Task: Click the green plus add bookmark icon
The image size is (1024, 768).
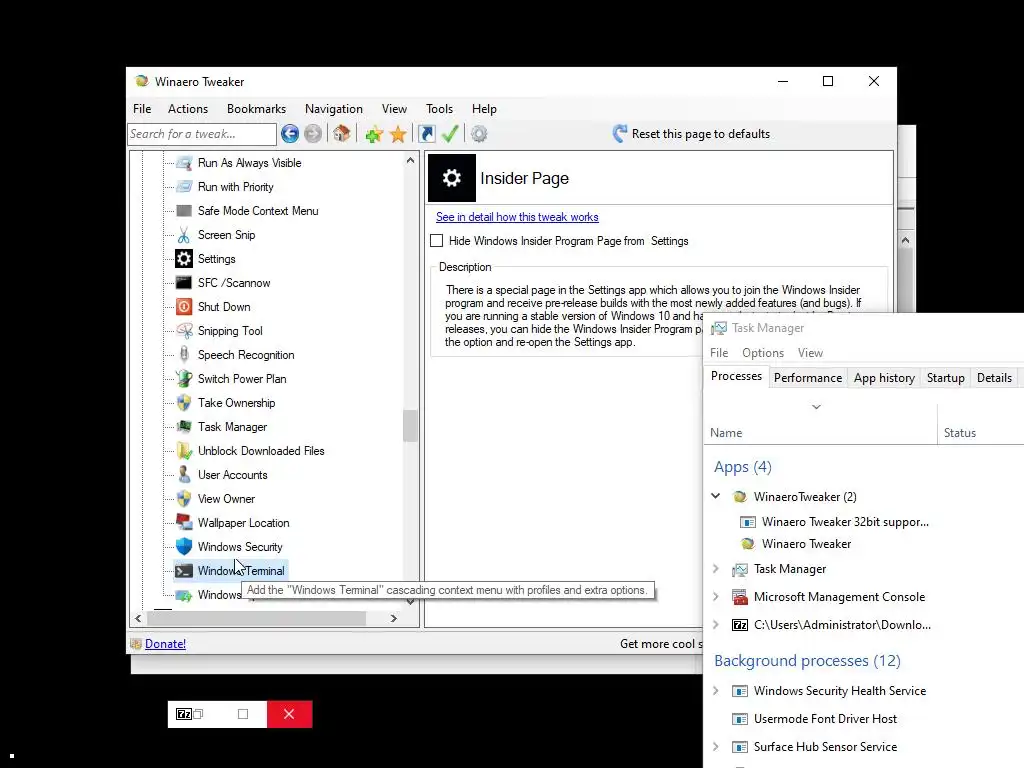Action: [x=374, y=135]
